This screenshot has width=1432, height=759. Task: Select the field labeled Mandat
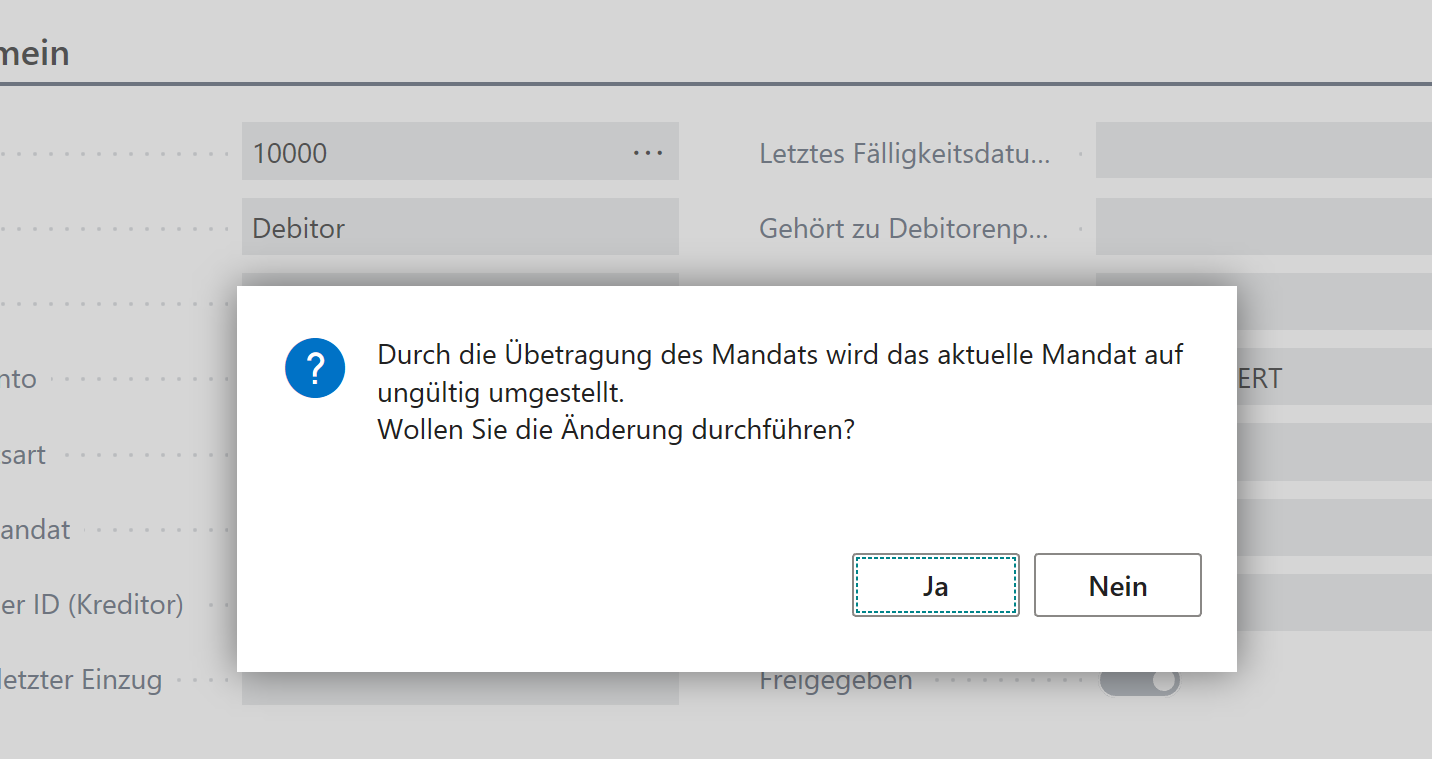click(x=35, y=529)
